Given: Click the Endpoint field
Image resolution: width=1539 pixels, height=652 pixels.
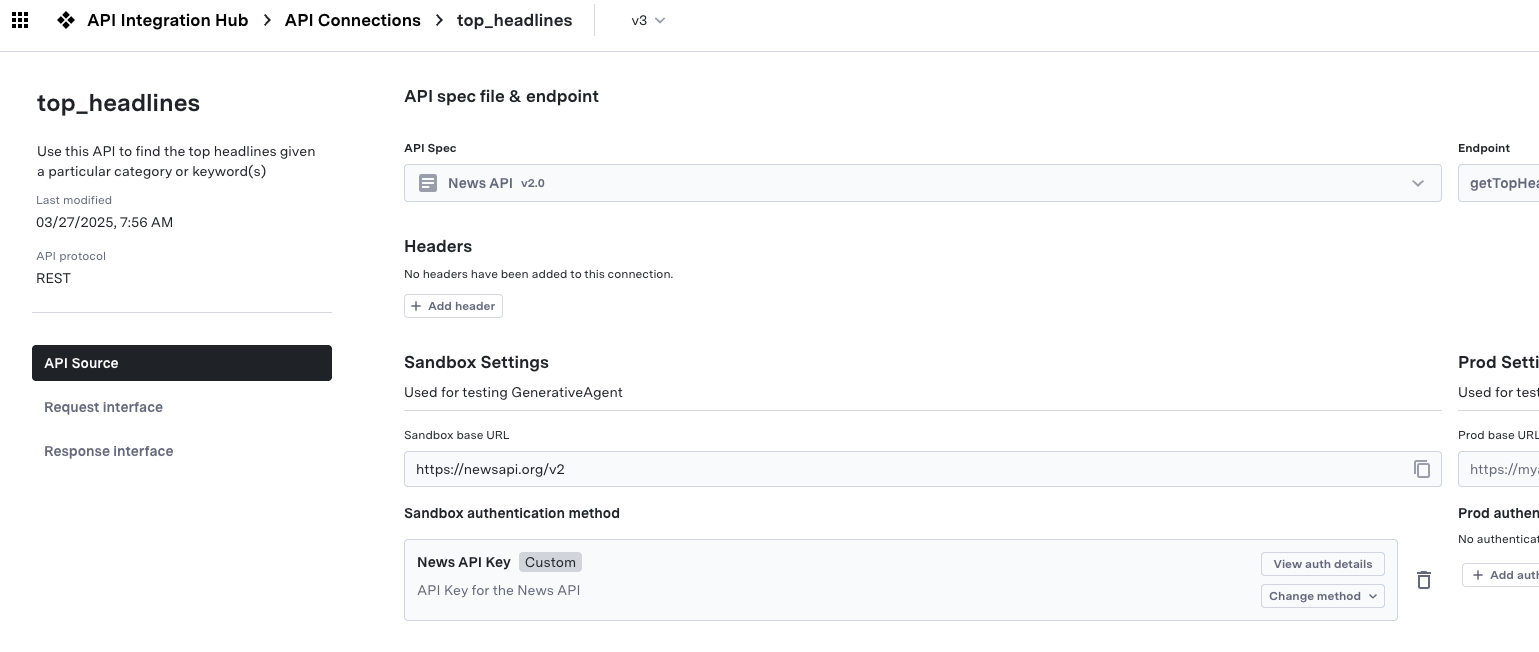Looking at the screenshot, I should tap(1500, 183).
